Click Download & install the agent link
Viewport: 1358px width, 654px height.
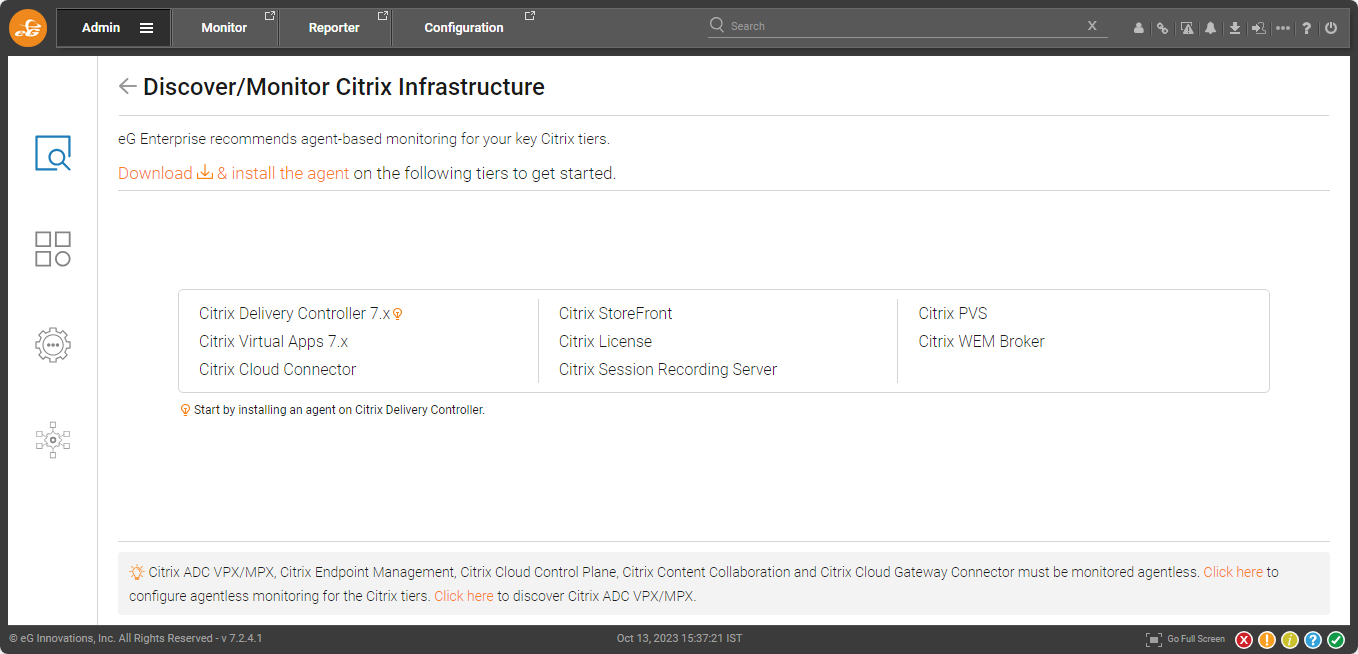pos(234,173)
